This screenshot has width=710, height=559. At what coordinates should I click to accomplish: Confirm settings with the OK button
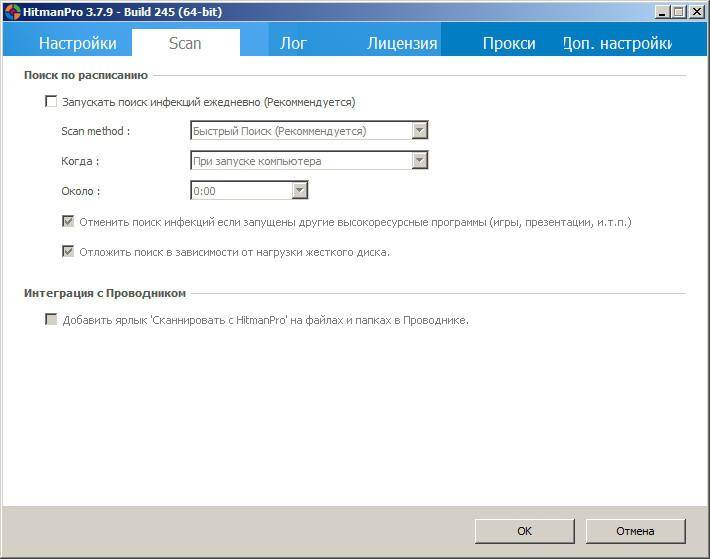pos(525,531)
